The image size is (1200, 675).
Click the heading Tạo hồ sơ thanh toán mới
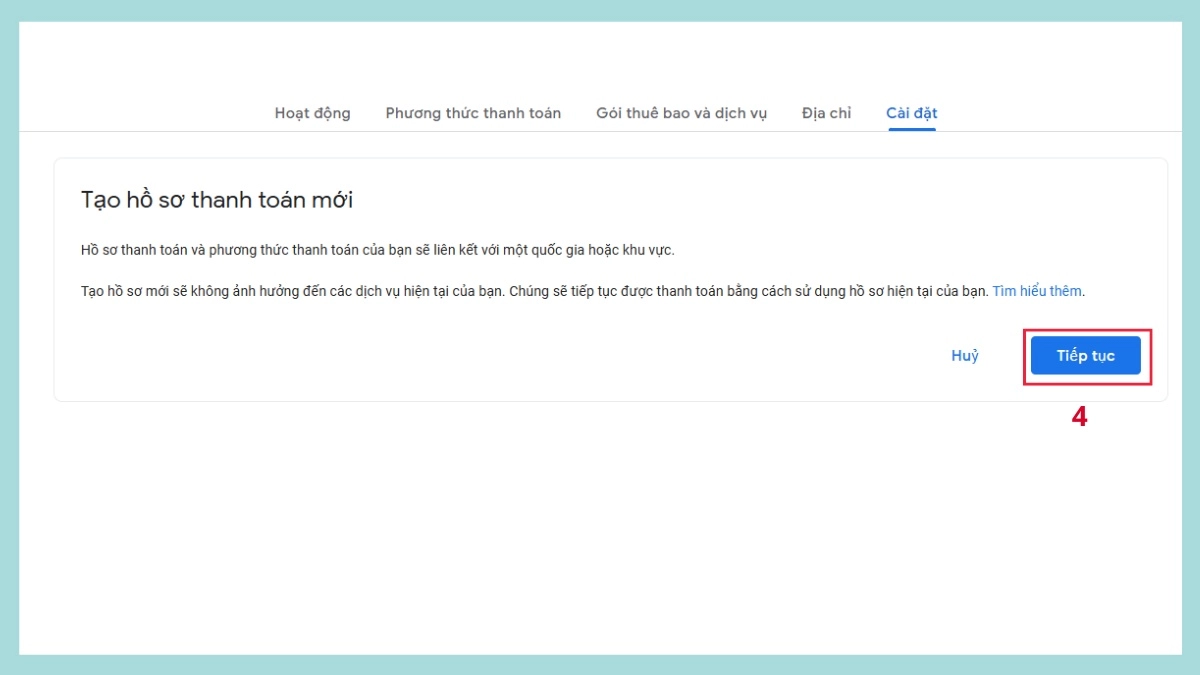click(x=217, y=200)
